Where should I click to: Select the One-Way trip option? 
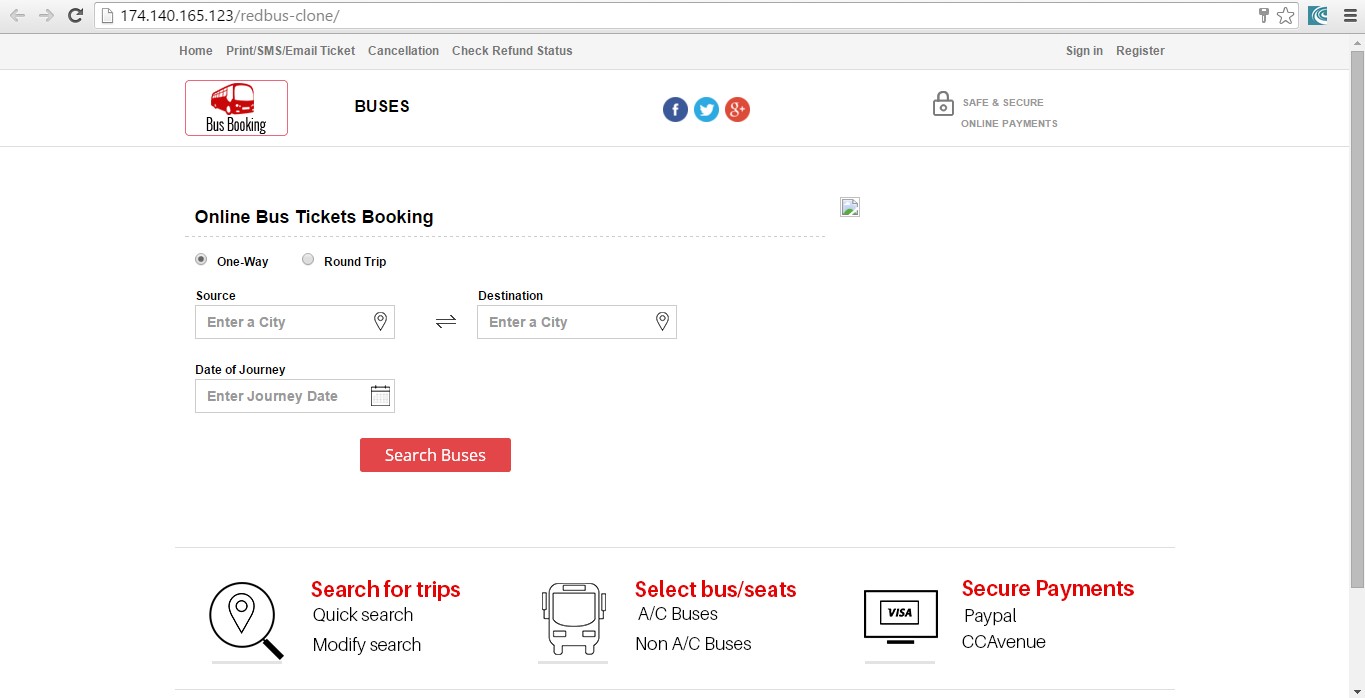tap(201, 258)
